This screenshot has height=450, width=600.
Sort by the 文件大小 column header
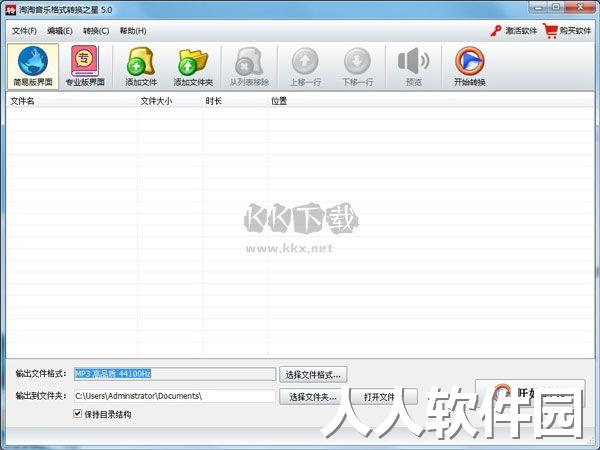(170, 101)
